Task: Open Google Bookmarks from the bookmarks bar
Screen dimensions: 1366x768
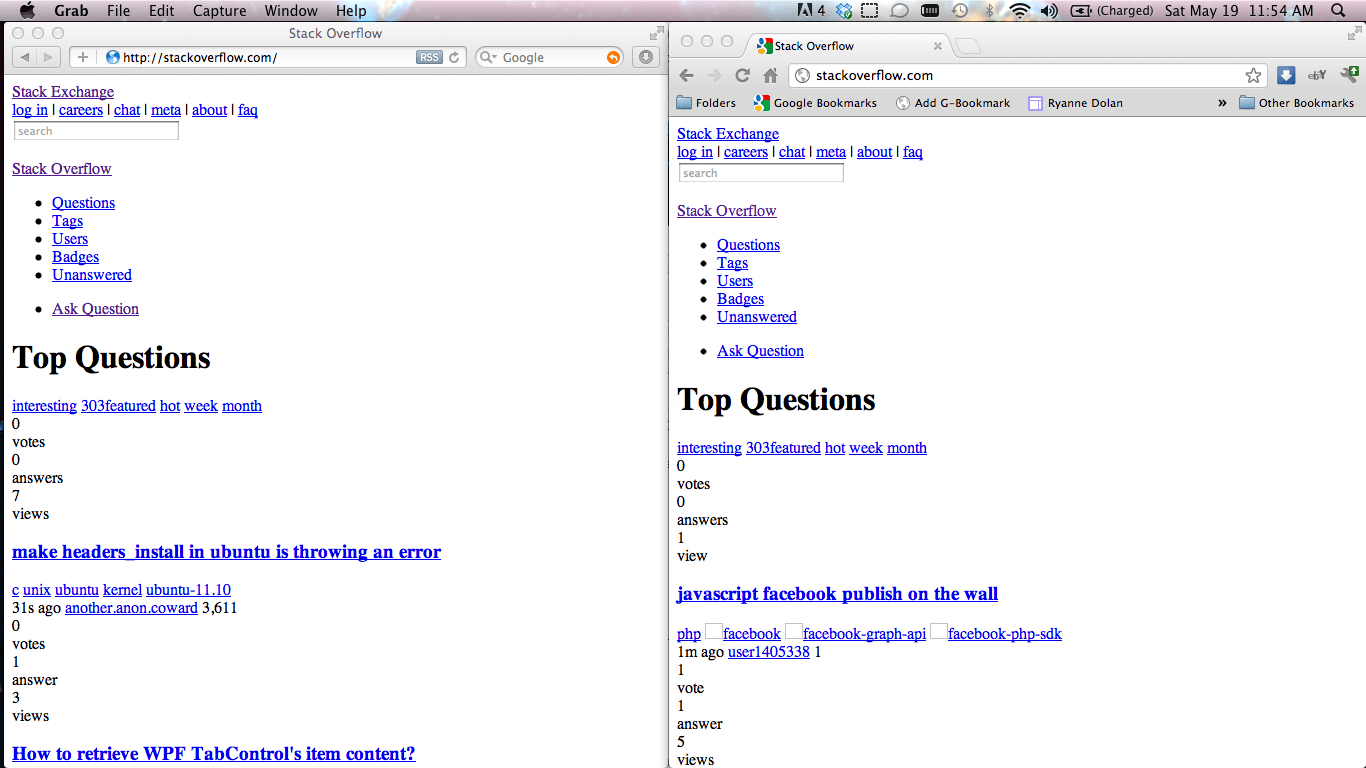Action: coord(815,103)
